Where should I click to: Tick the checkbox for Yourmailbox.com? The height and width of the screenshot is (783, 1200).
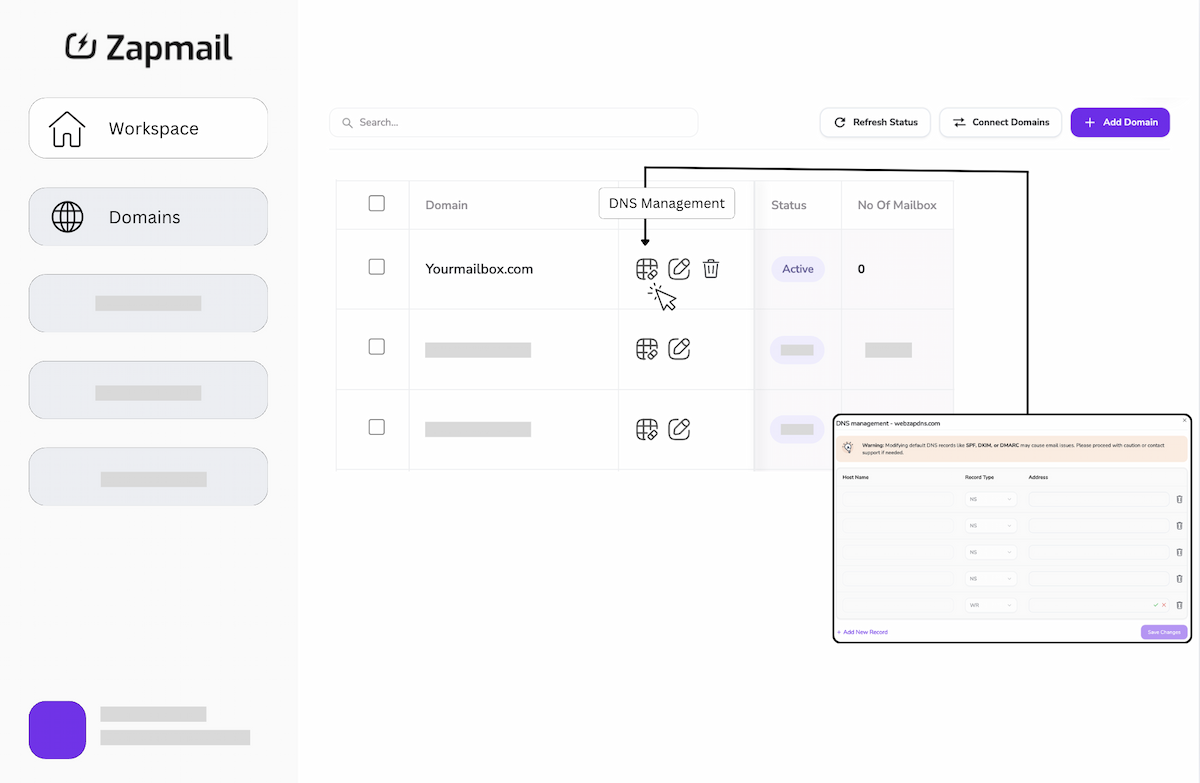(x=376, y=267)
